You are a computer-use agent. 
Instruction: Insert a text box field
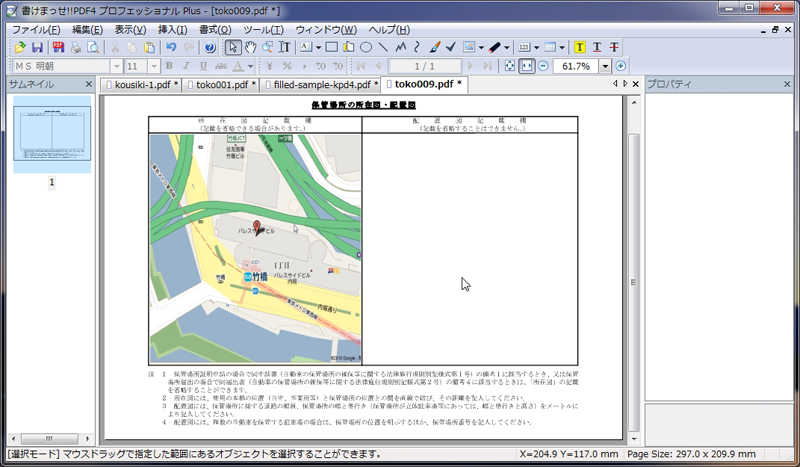[x=306, y=47]
